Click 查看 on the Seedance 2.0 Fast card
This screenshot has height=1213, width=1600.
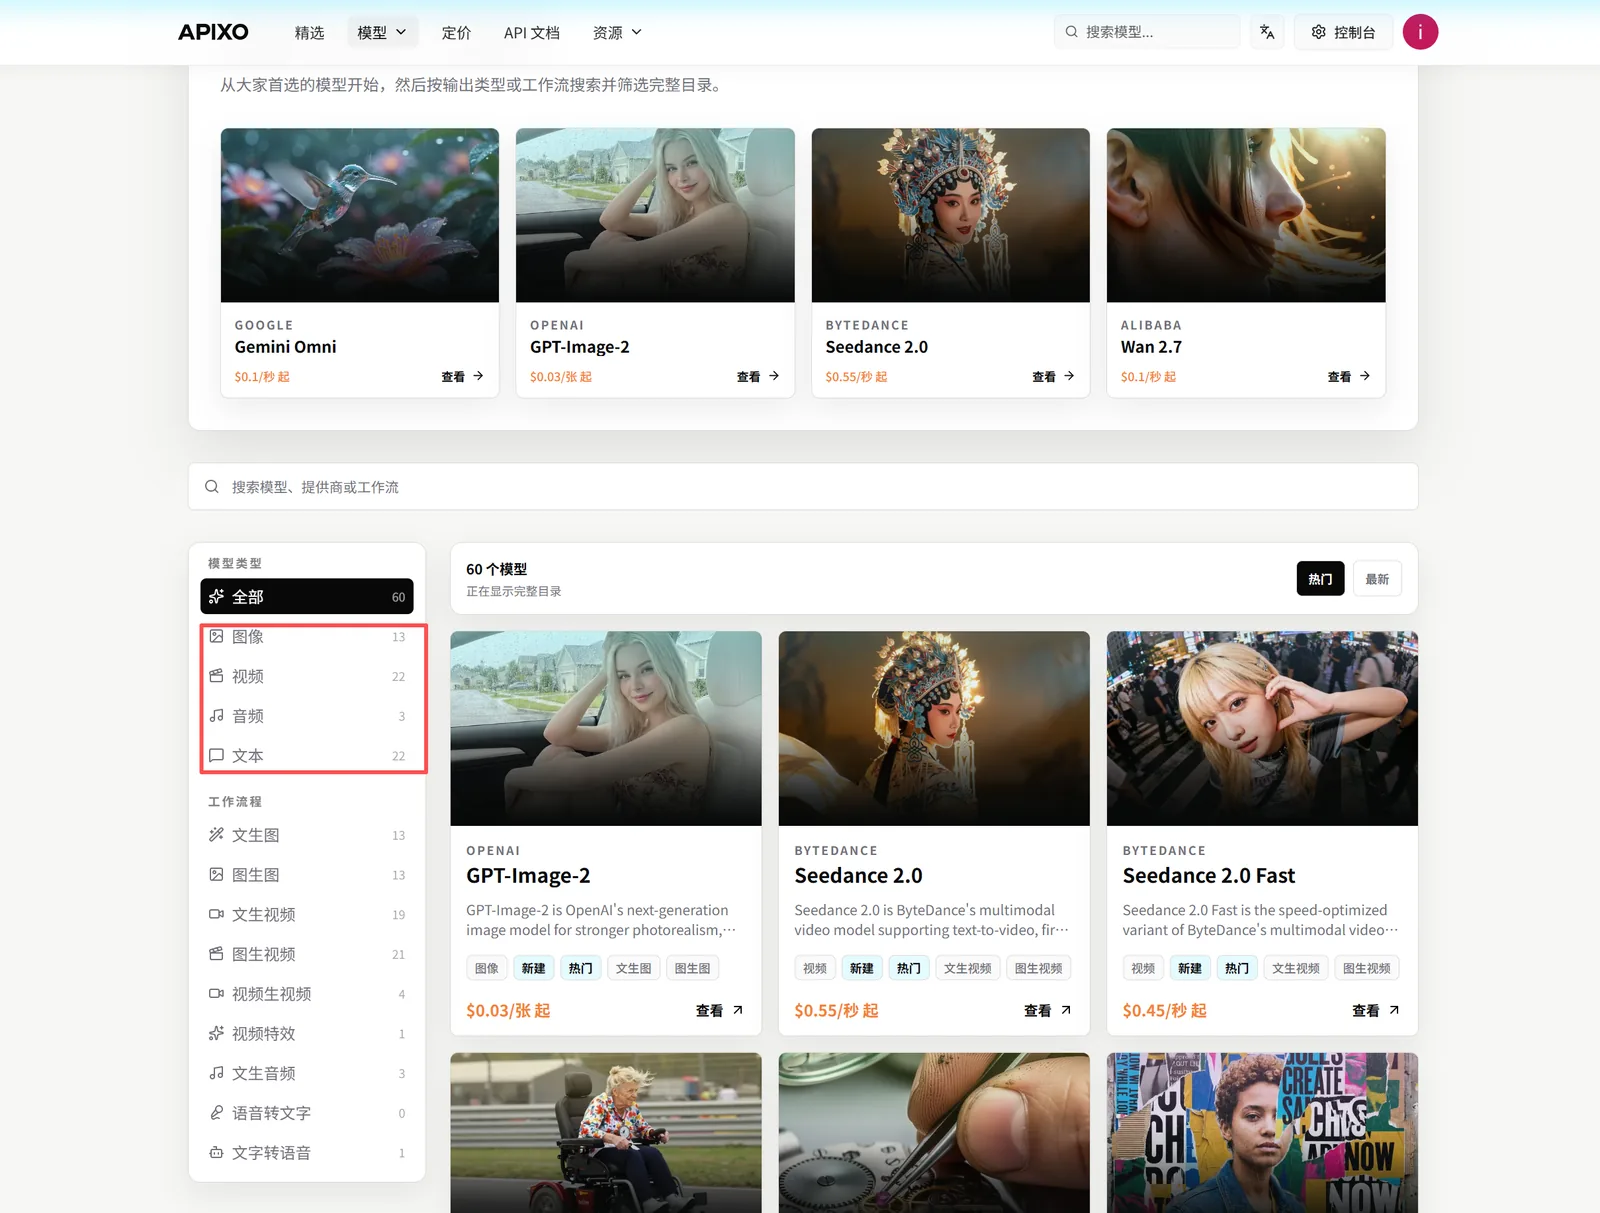1375,1011
